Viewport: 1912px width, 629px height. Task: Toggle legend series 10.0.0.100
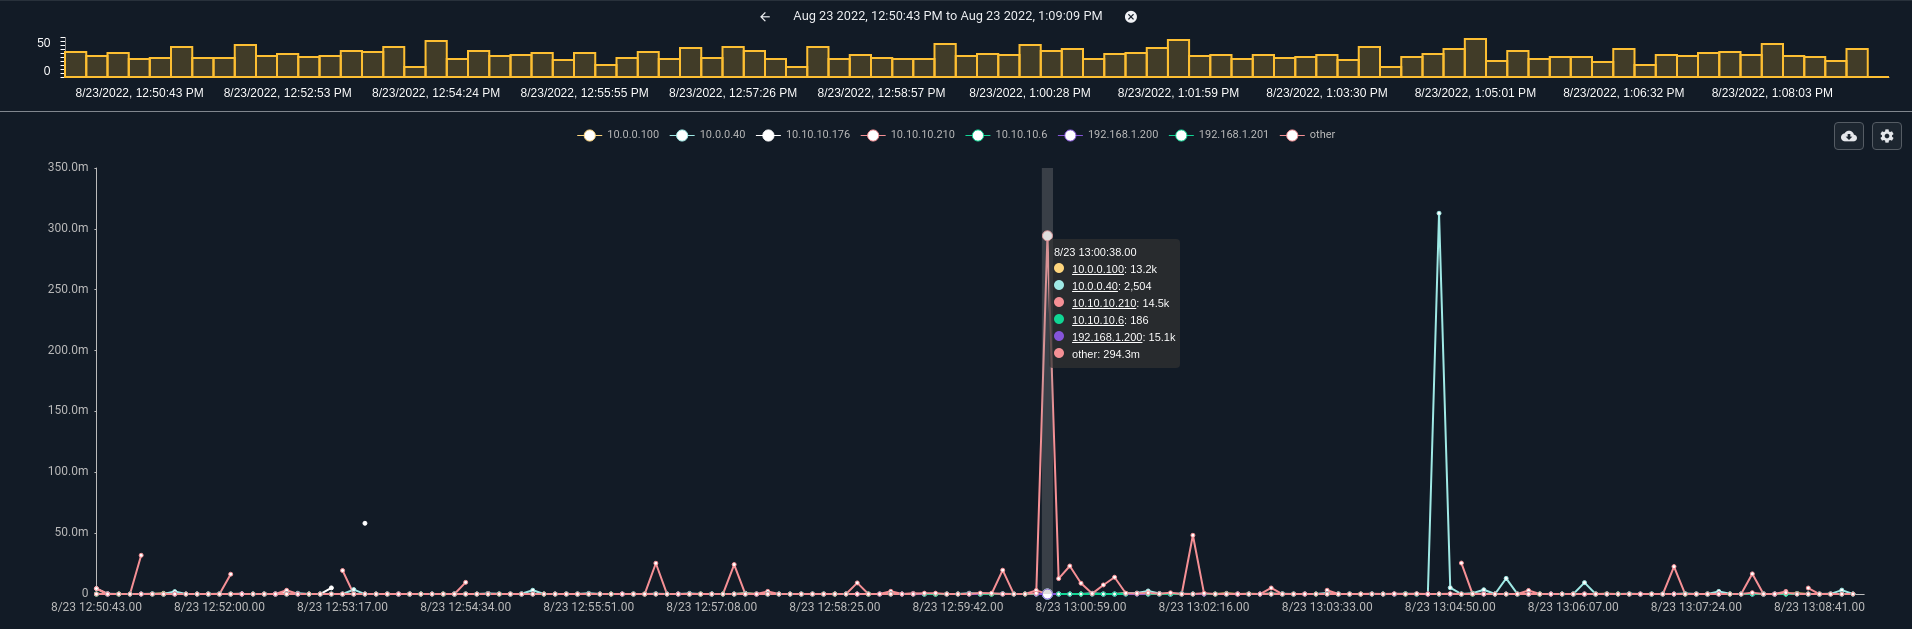point(619,135)
